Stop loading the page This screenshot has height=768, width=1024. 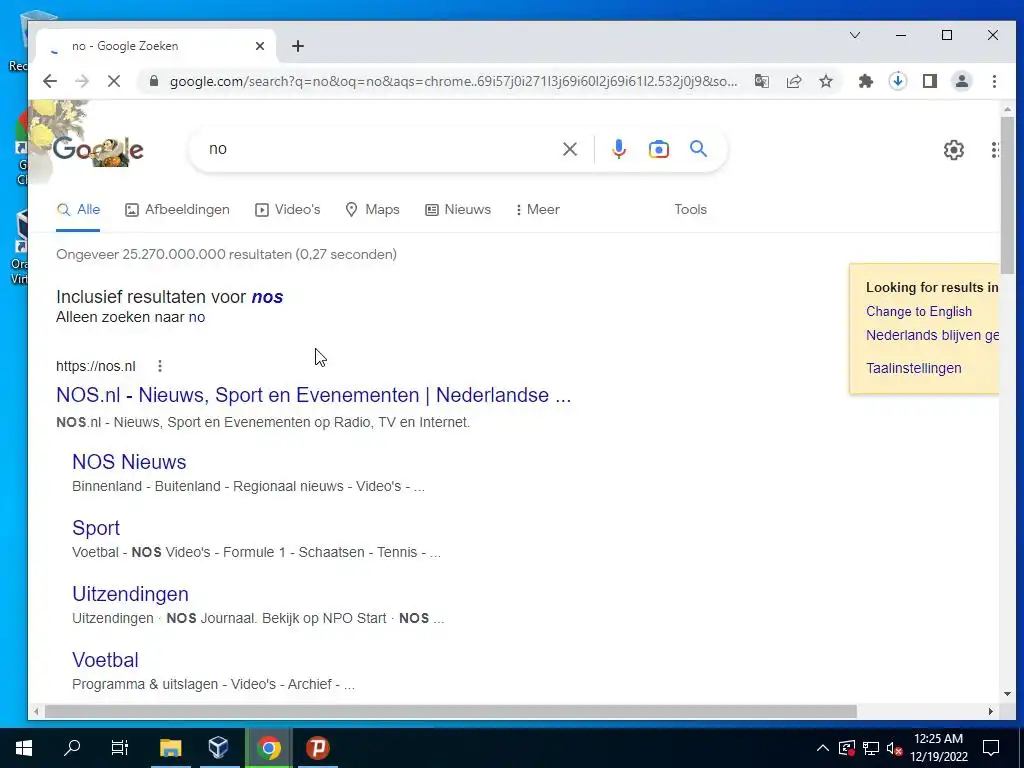(x=114, y=81)
